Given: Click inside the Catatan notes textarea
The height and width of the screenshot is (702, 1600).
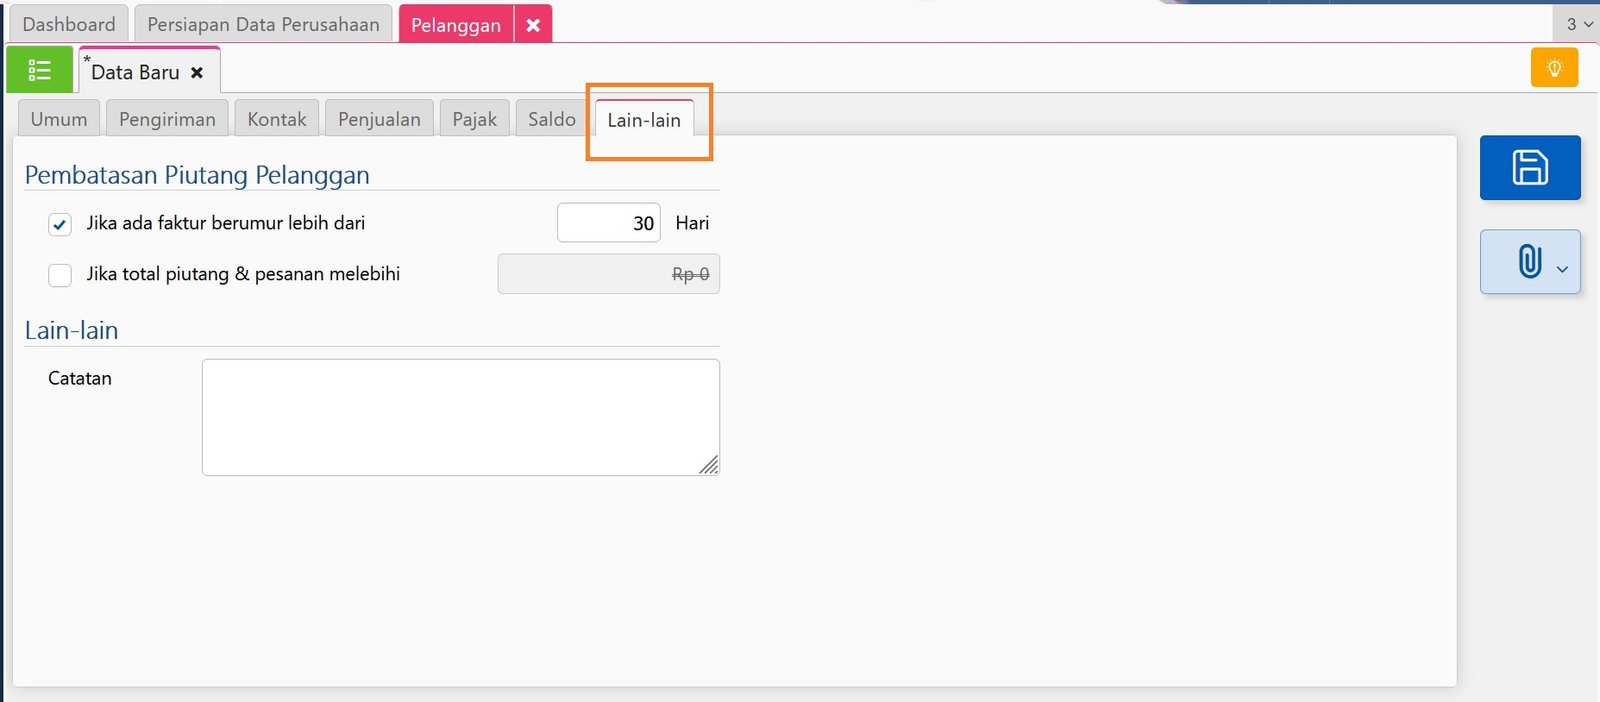Looking at the screenshot, I should pyautogui.click(x=460, y=417).
